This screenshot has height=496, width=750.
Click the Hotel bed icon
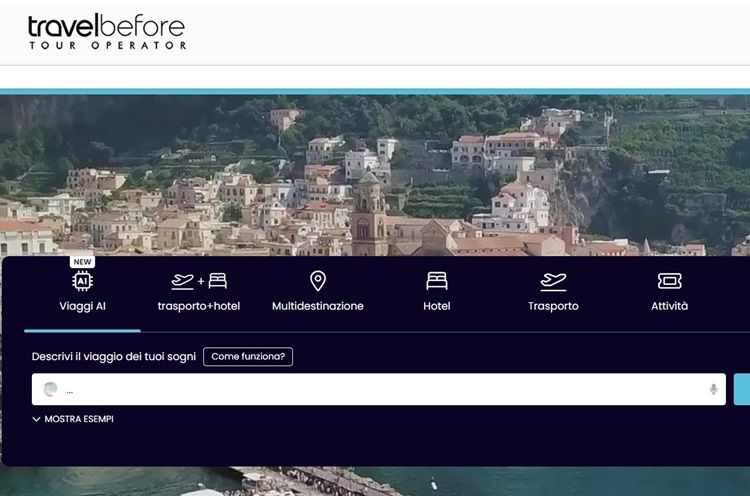click(x=436, y=281)
